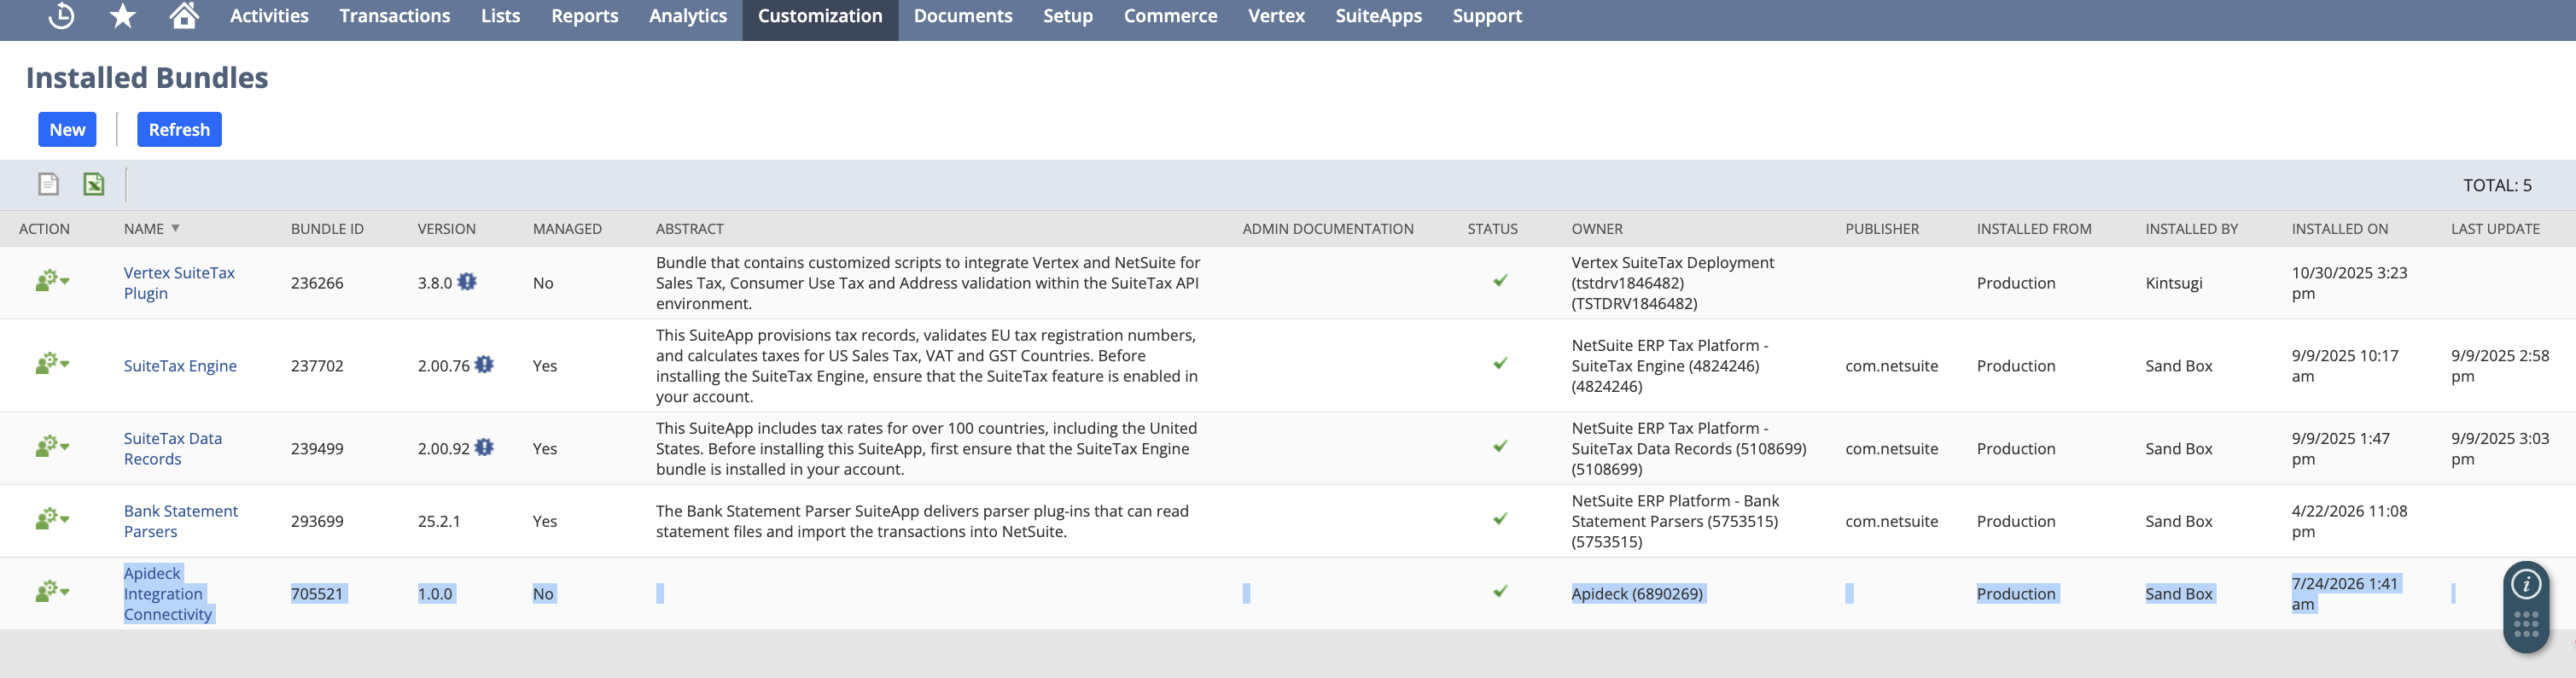Select version 25.2.1 cell
Viewport: 2576px width, 678px height.
pyautogui.click(x=439, y=521)
